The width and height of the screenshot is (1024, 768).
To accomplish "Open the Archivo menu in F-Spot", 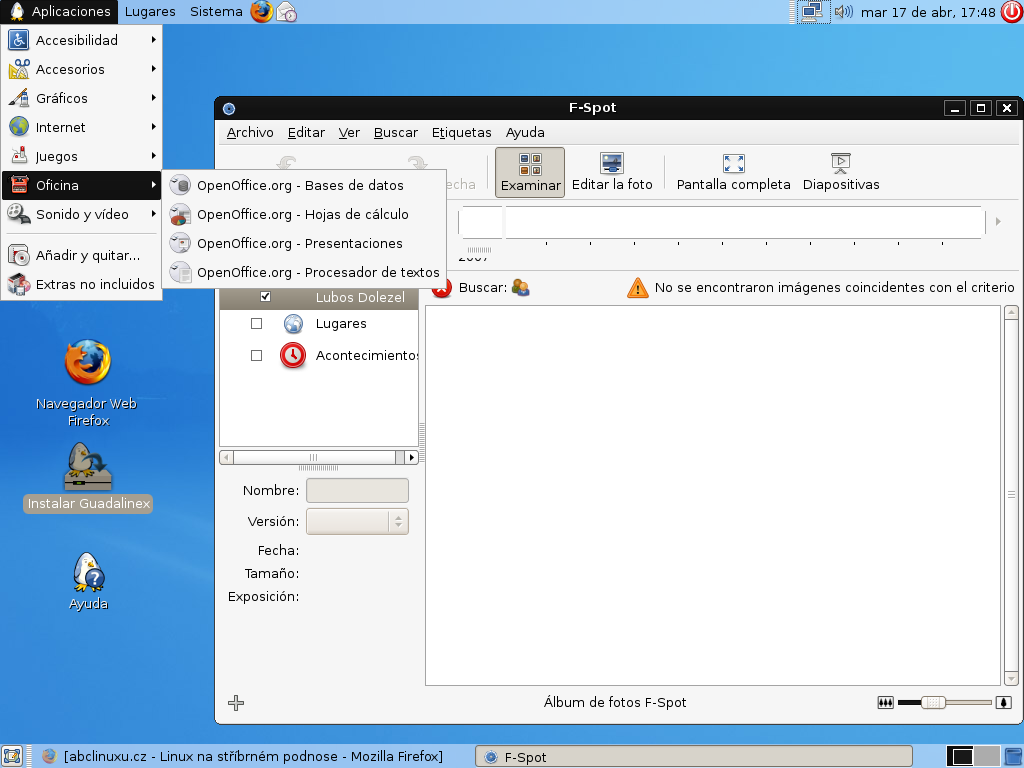I will click(250, 133).
